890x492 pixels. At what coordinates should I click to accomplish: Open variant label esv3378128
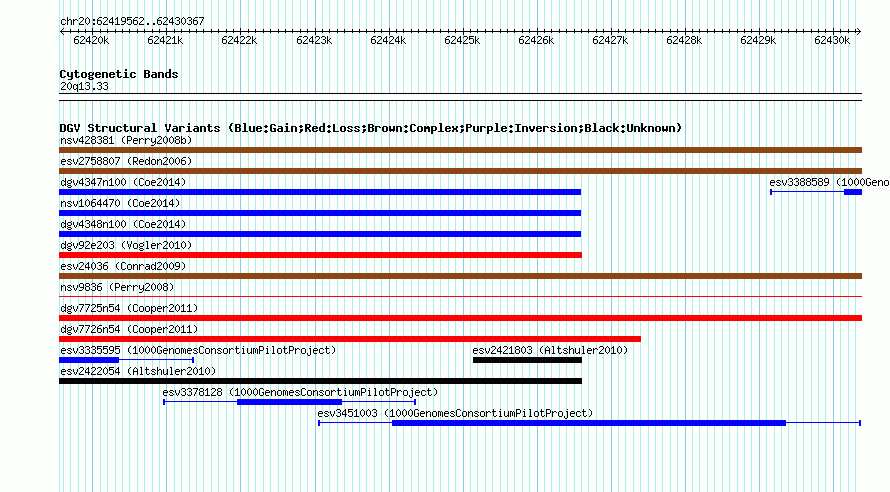(x=300, y=392)
